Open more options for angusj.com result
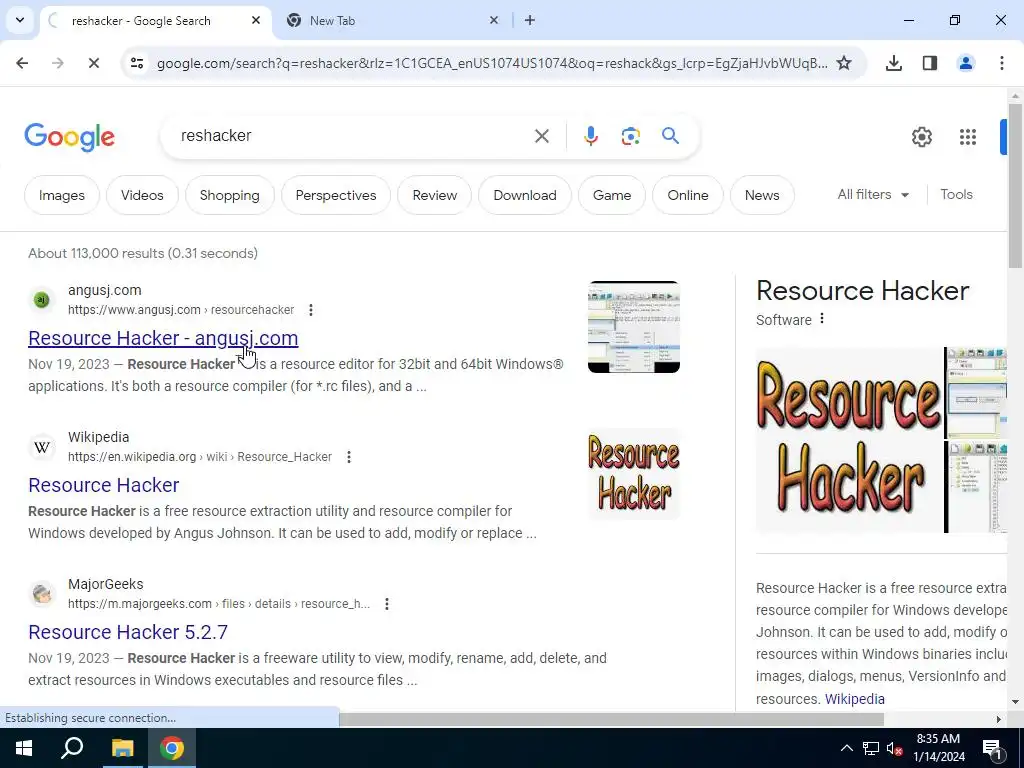1024x768 pixels. [x=311, y=310]
